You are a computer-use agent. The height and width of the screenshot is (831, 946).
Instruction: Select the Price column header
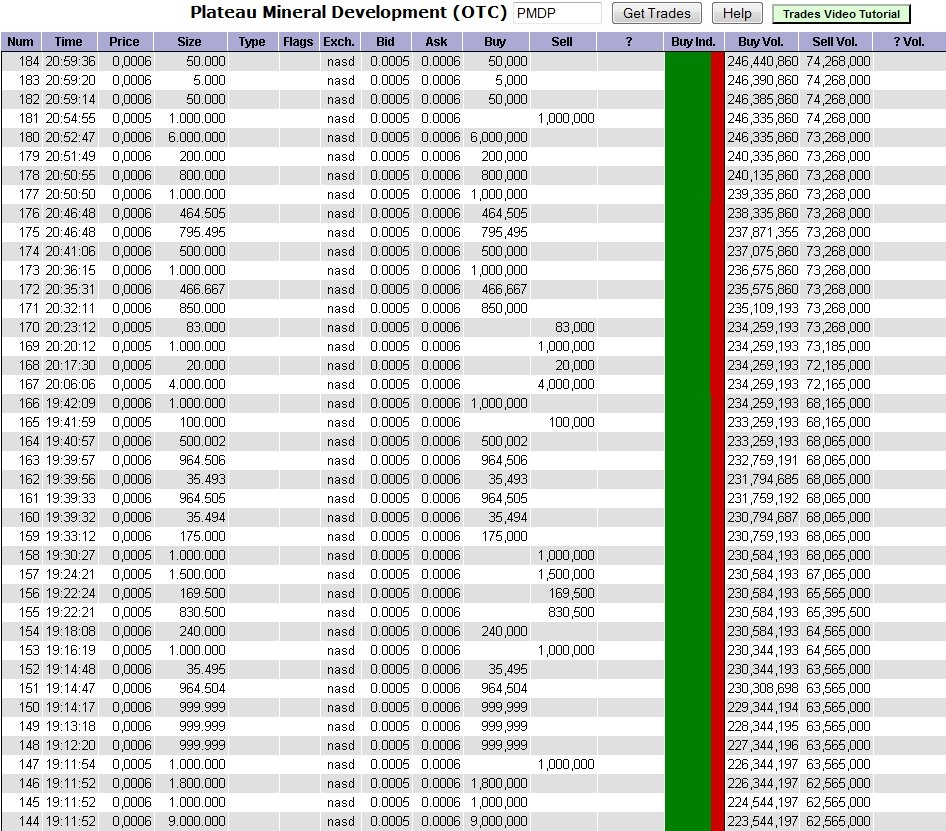(x=124, y=42)
